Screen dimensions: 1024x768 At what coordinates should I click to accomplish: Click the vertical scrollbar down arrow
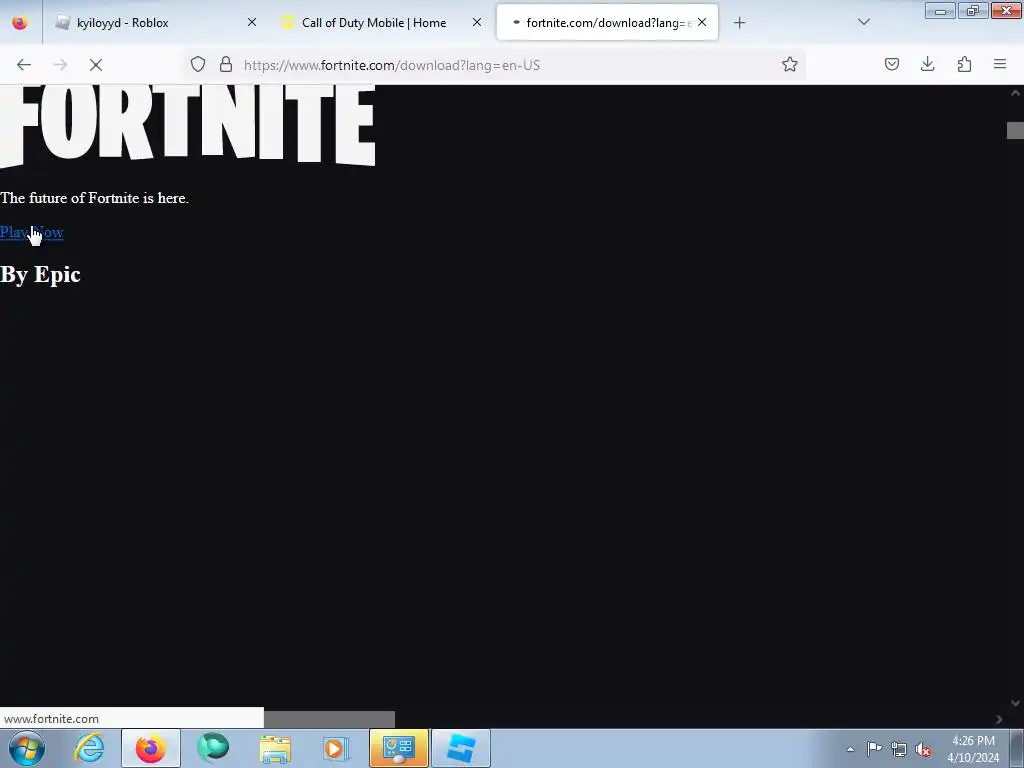coord(1015,703)
